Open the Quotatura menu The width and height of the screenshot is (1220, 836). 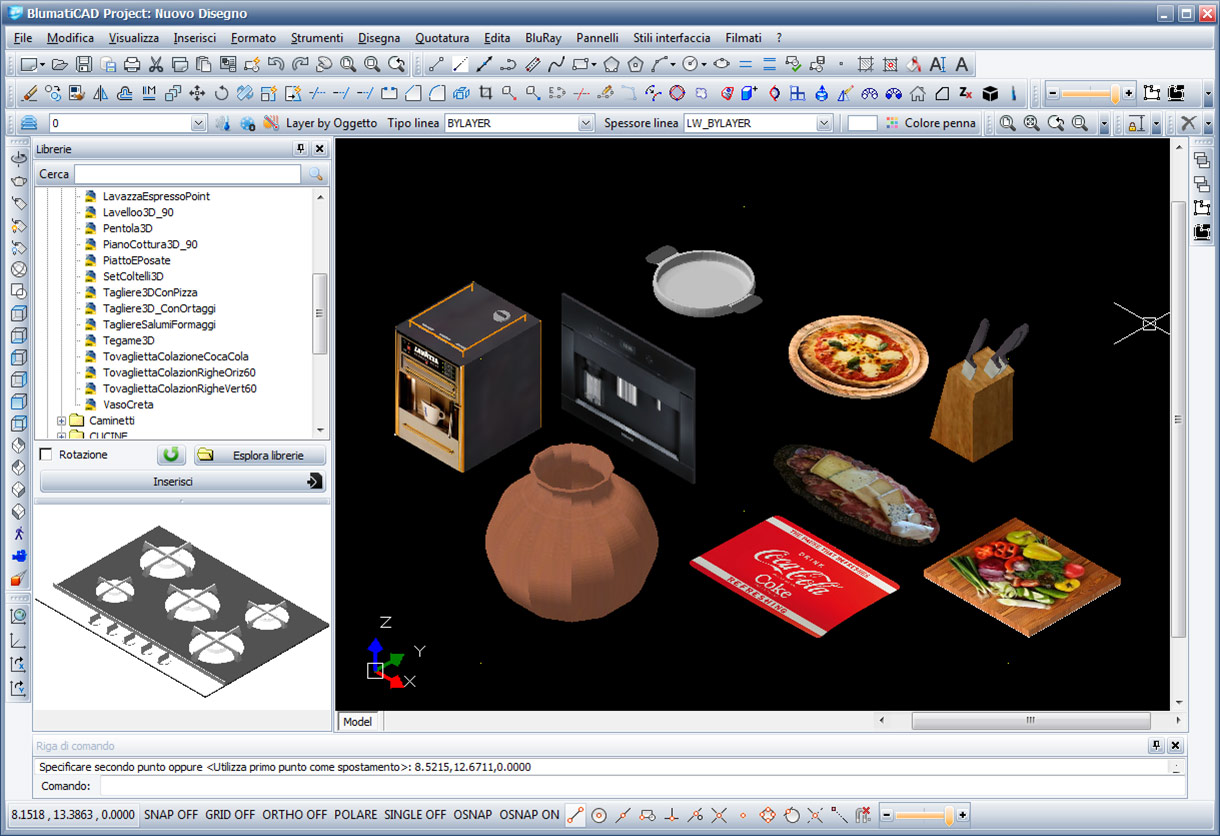pos(442,38)
